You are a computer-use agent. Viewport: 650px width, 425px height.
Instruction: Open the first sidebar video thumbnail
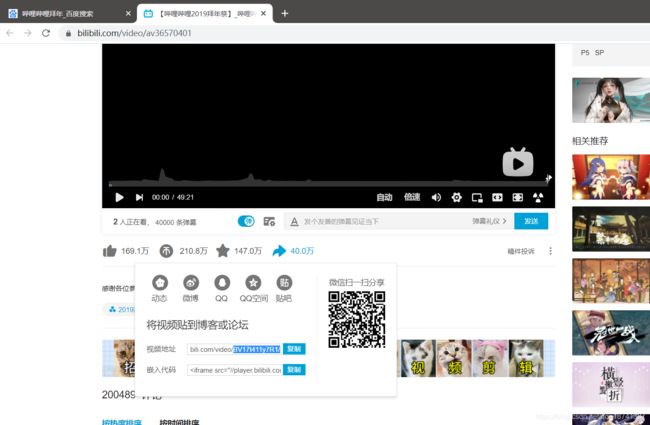(x=611, y=100)
